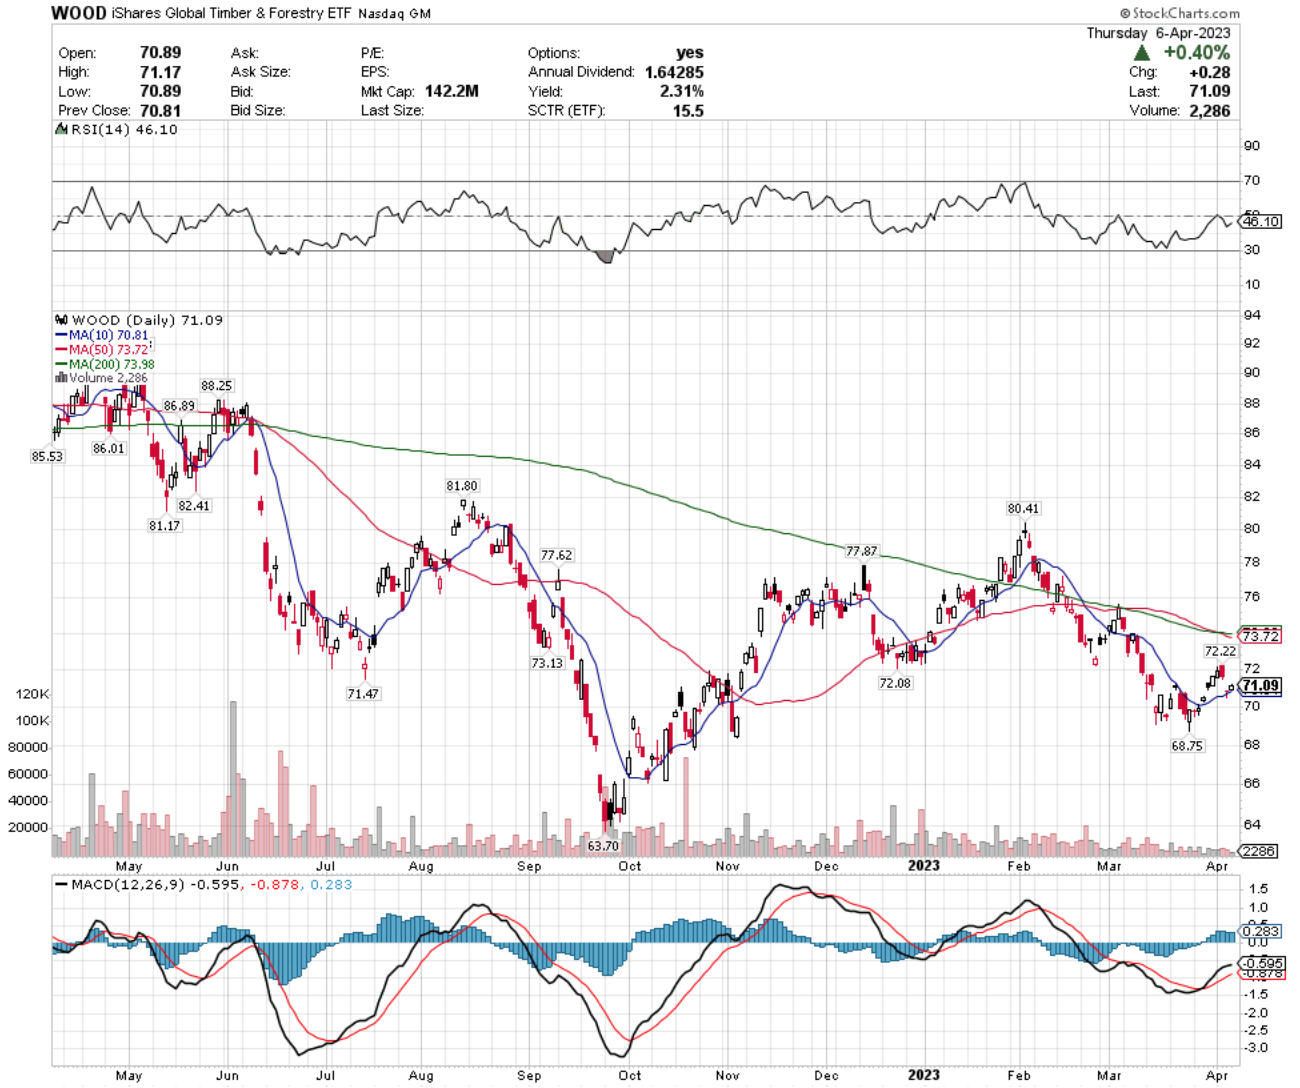Image resolution: width=1300 pixels, height=1088 pixels.
Task: Click the date Thursday 6-Apr-2023
Action: coord(1159,33)
